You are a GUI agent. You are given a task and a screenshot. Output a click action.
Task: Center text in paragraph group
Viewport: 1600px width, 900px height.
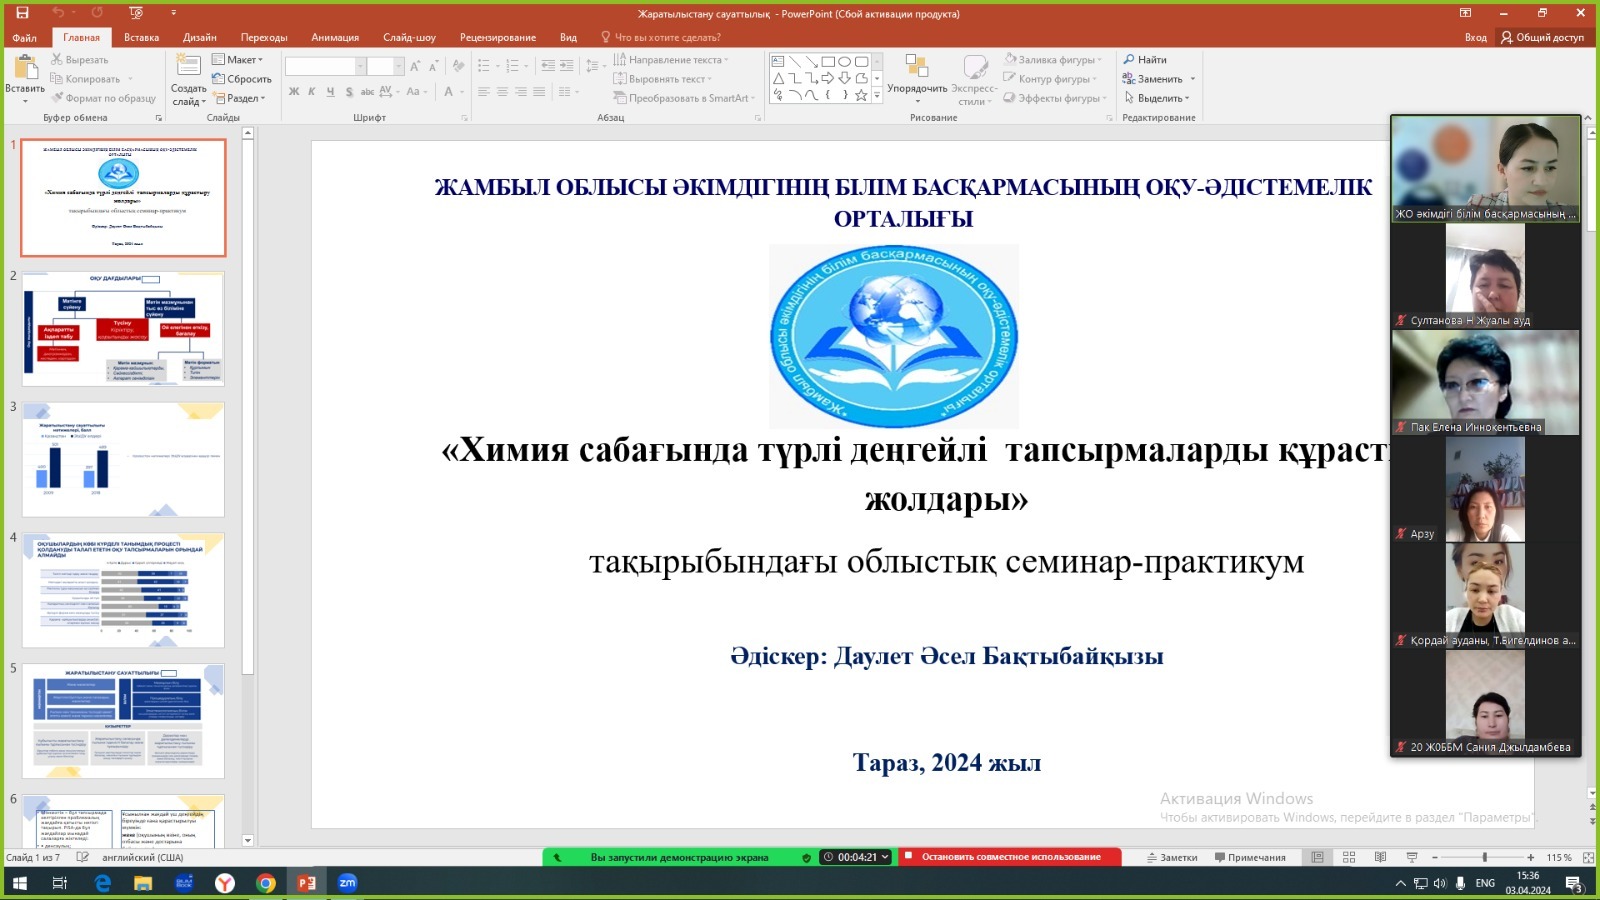502,92
